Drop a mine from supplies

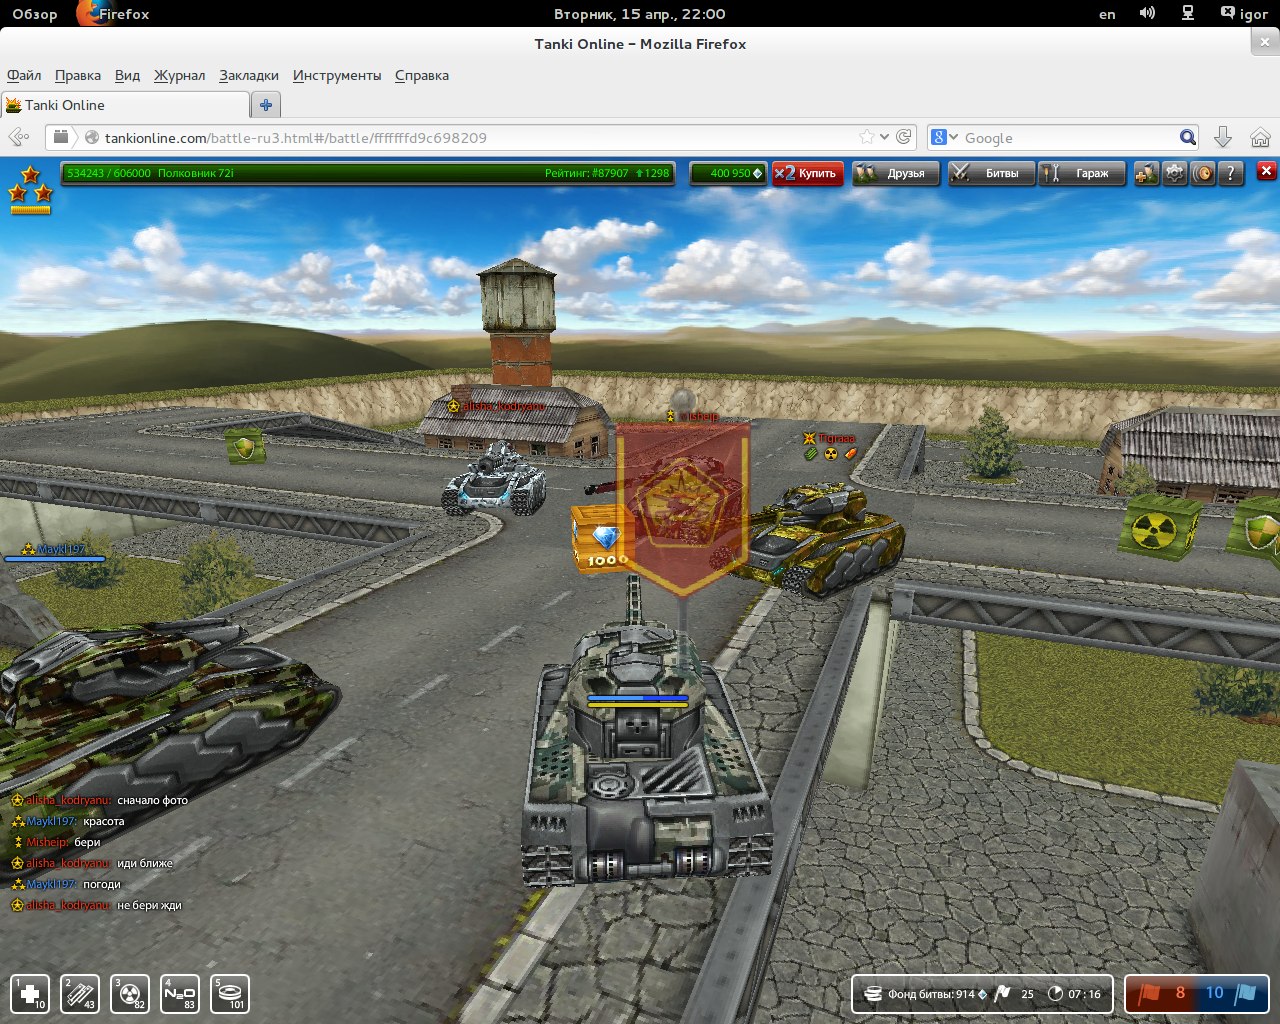pos(230,994)
